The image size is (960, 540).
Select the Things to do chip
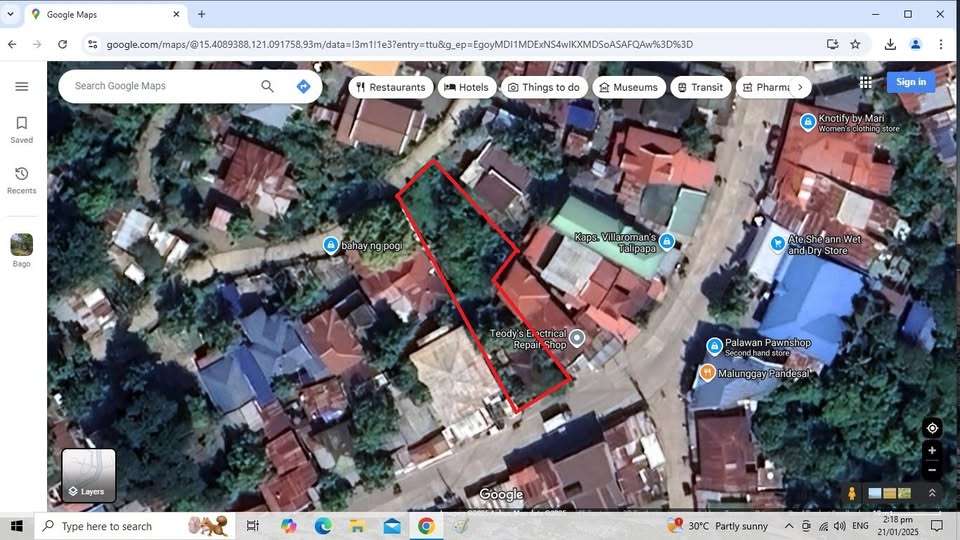pyautogui.click(x=544, y=88)
